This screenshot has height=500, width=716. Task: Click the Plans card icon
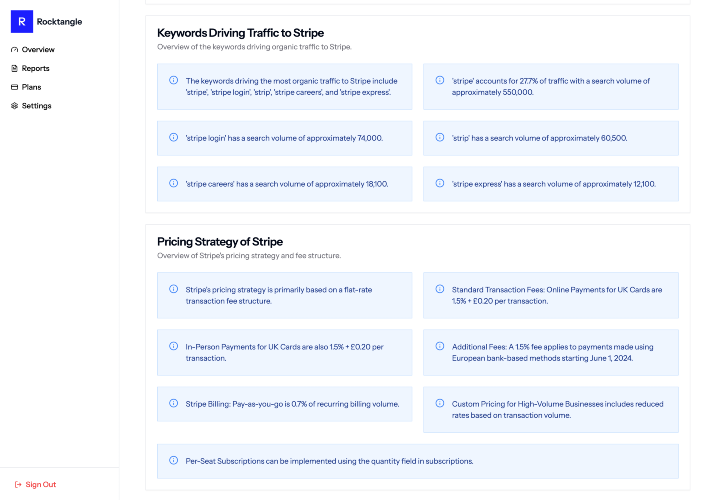15,87
